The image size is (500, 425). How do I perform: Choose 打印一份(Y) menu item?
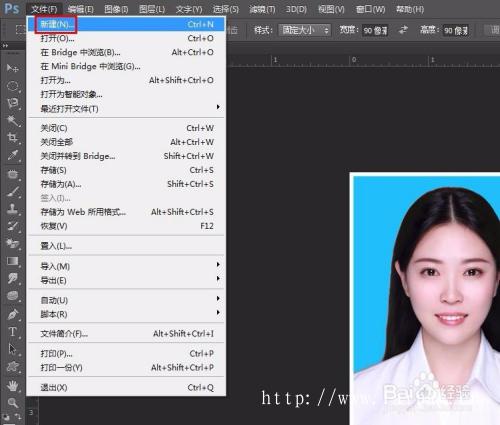pyautogui.click(x=126, y=368)
